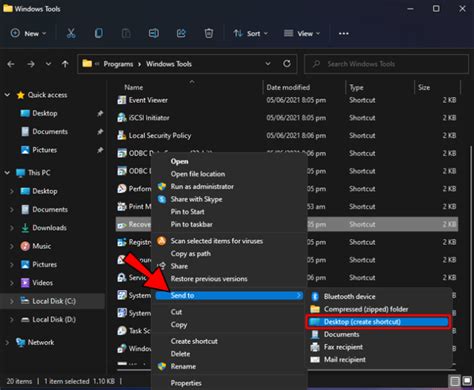Choose Pin to taskbar
This screenshot has width=474, height=390.
(x=192, y=224)
